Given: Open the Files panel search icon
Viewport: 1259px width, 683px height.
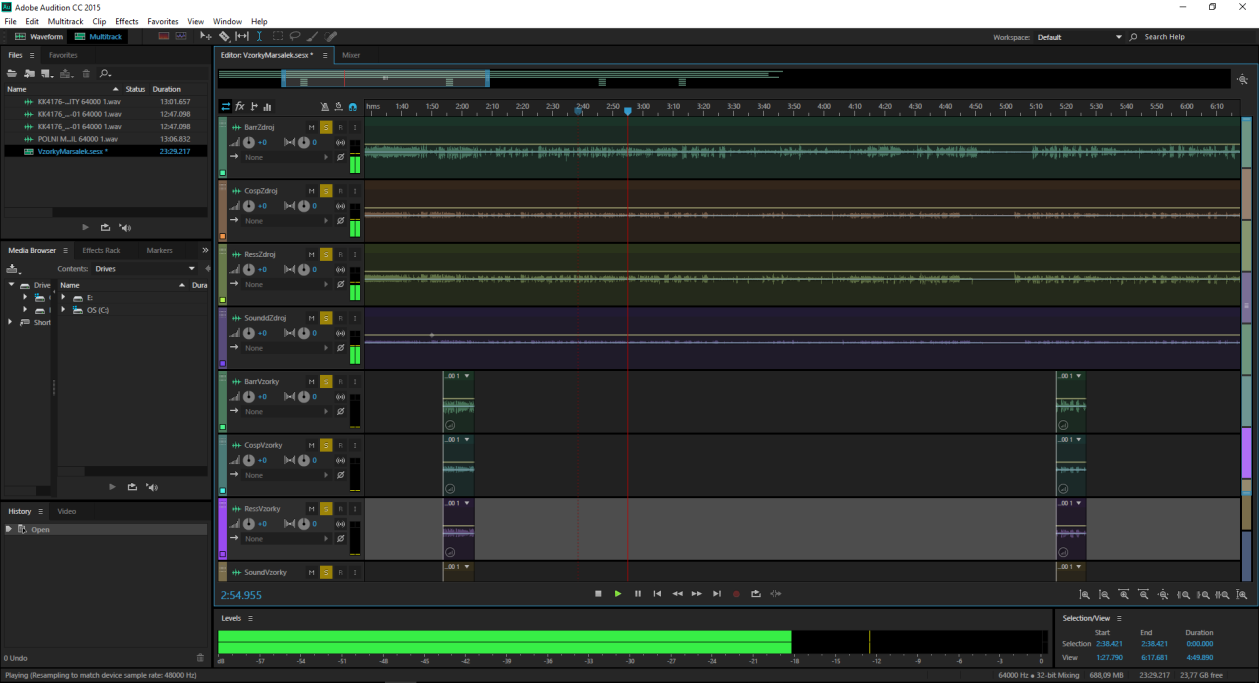Looking at the screenshot, I should pos(105,73).
